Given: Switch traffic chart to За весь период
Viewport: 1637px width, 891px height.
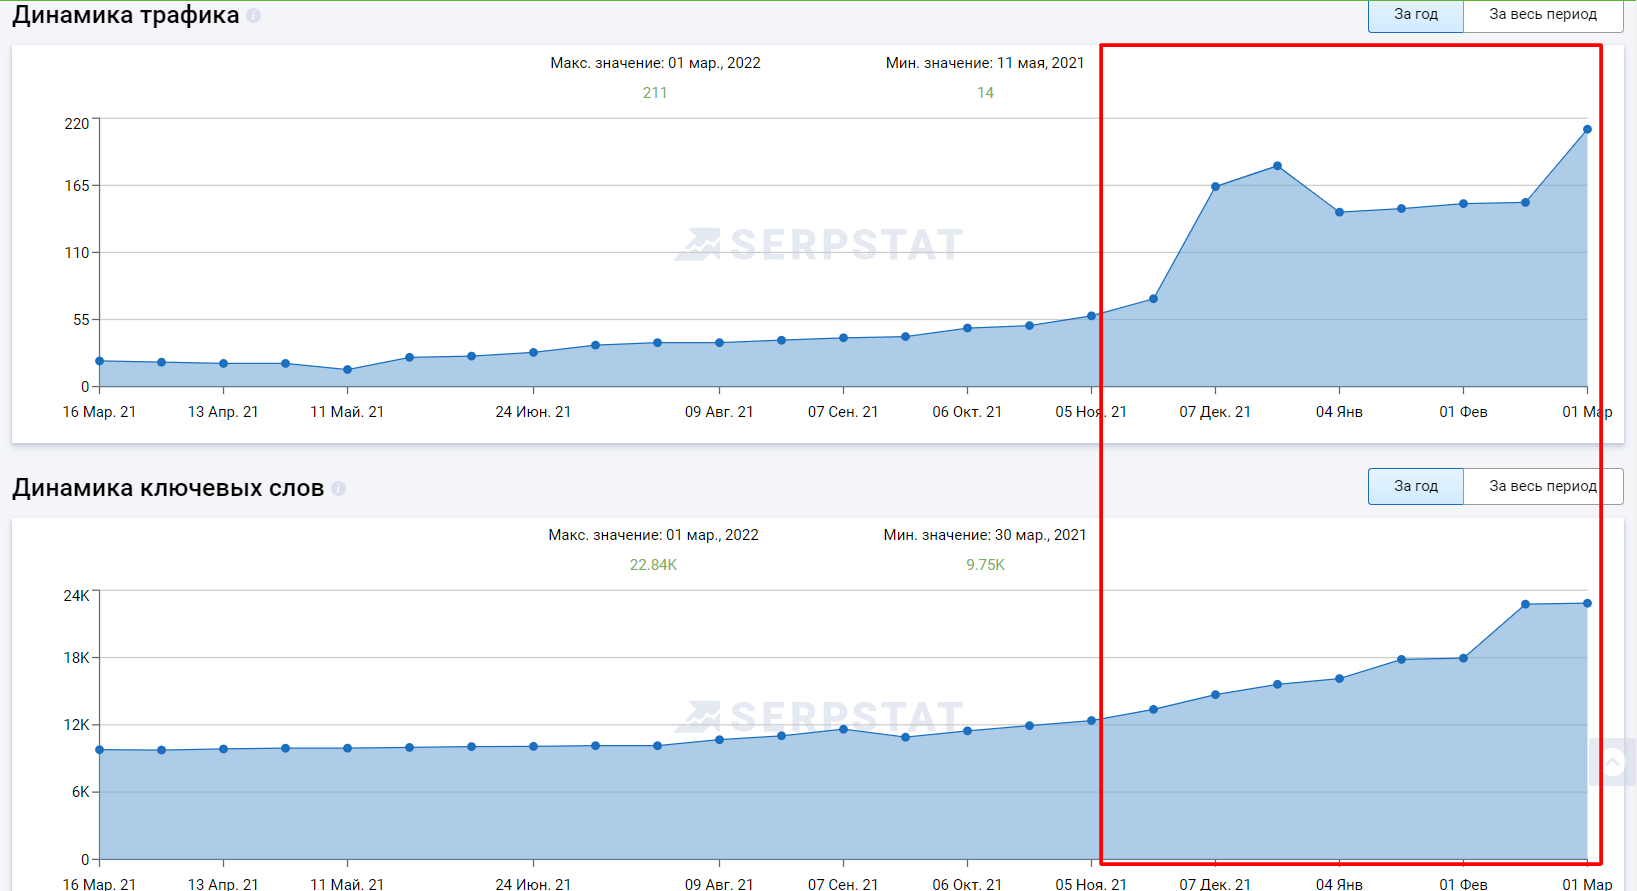Looking at the screenshot, I should pos(1543,15).
